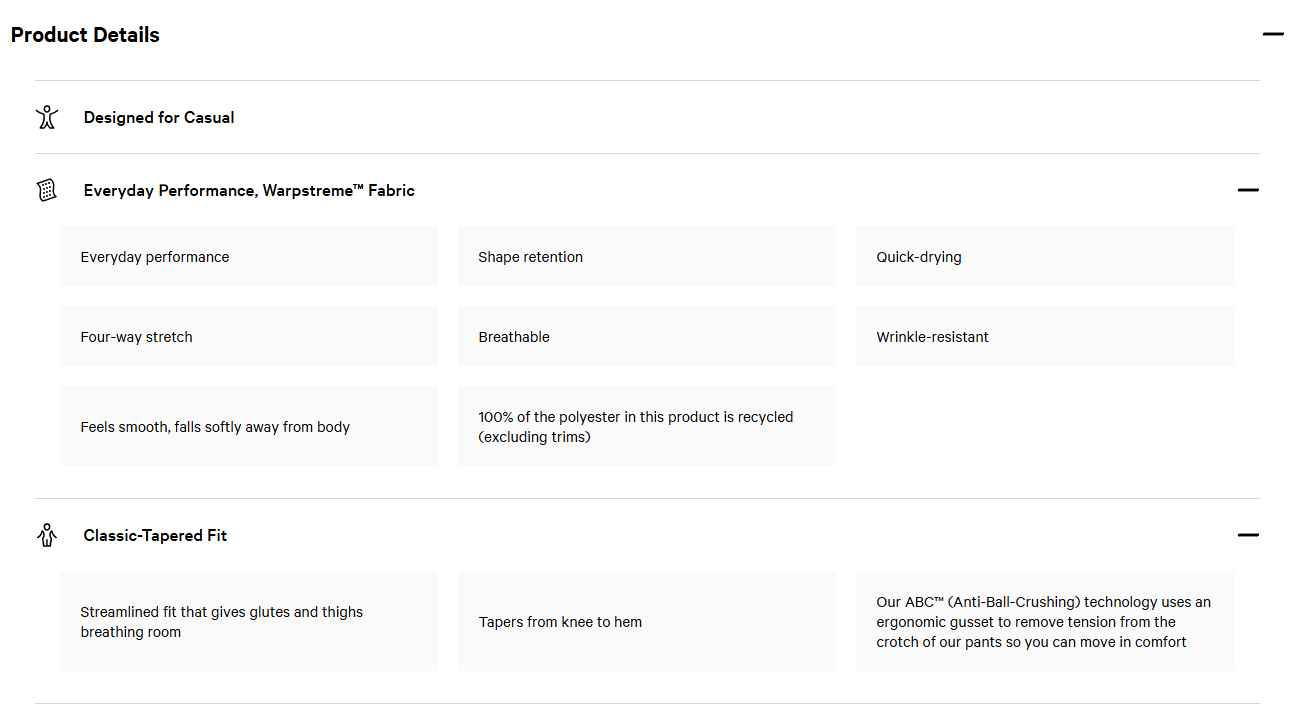Click the Classic-Tapered Fit title
The height and width of the screenshot is (705, 1292).
point(155,535)
